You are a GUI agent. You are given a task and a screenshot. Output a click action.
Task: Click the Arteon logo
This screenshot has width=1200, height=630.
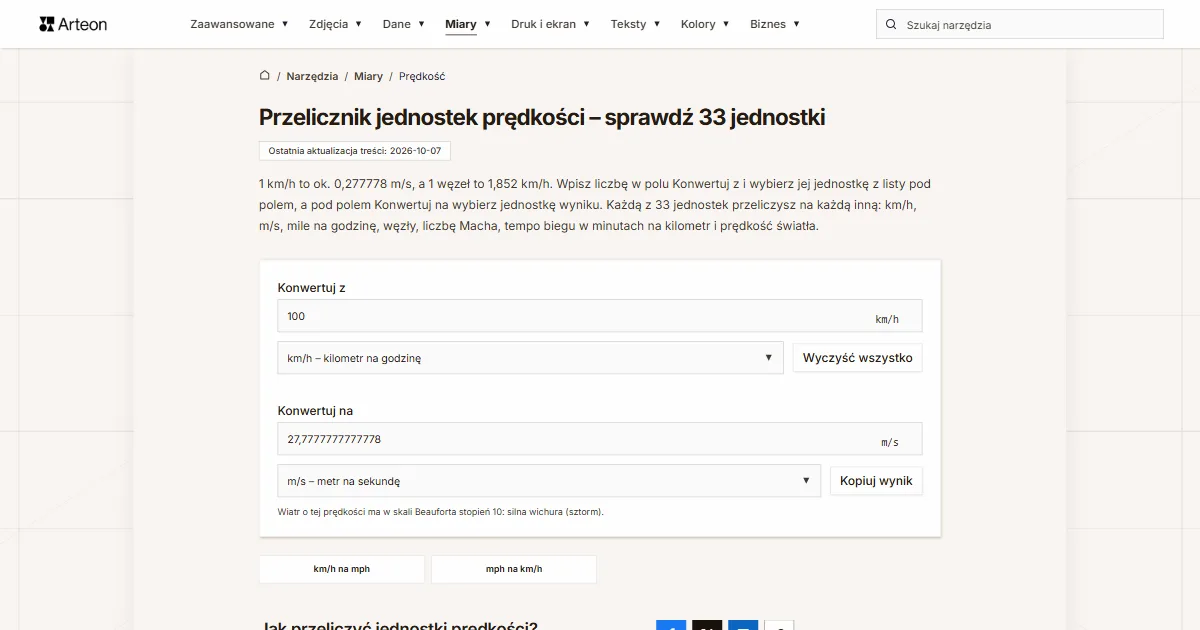pyautogui.click(x=73, y=24)
